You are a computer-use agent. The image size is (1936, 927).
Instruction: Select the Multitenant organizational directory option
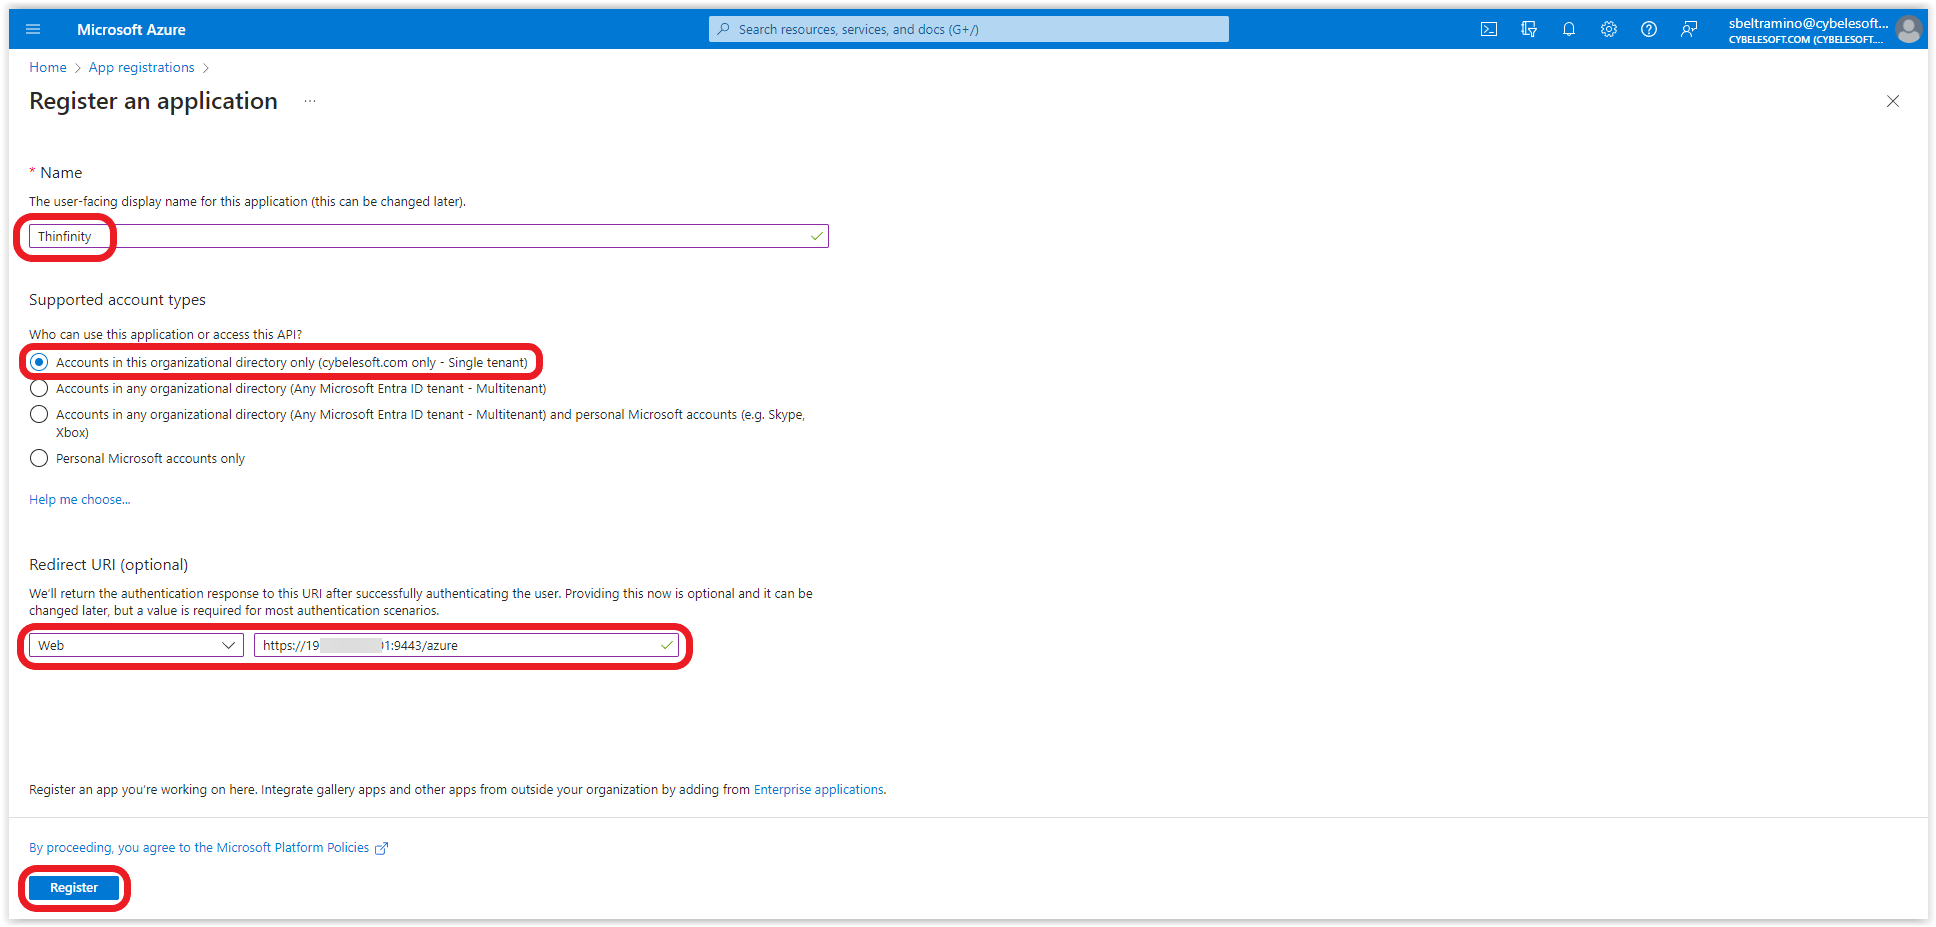pyautogui.click(x=39, y=388)
